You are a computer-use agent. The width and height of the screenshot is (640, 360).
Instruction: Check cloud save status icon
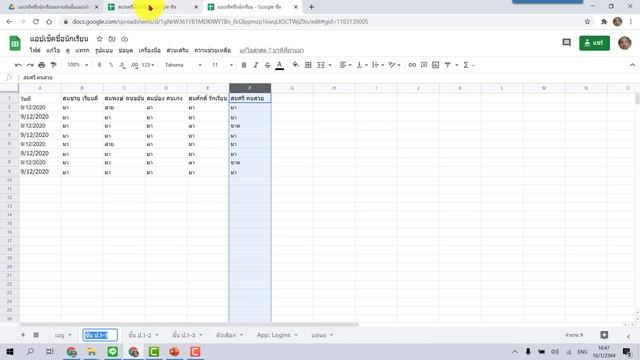(x=124, y=39)
